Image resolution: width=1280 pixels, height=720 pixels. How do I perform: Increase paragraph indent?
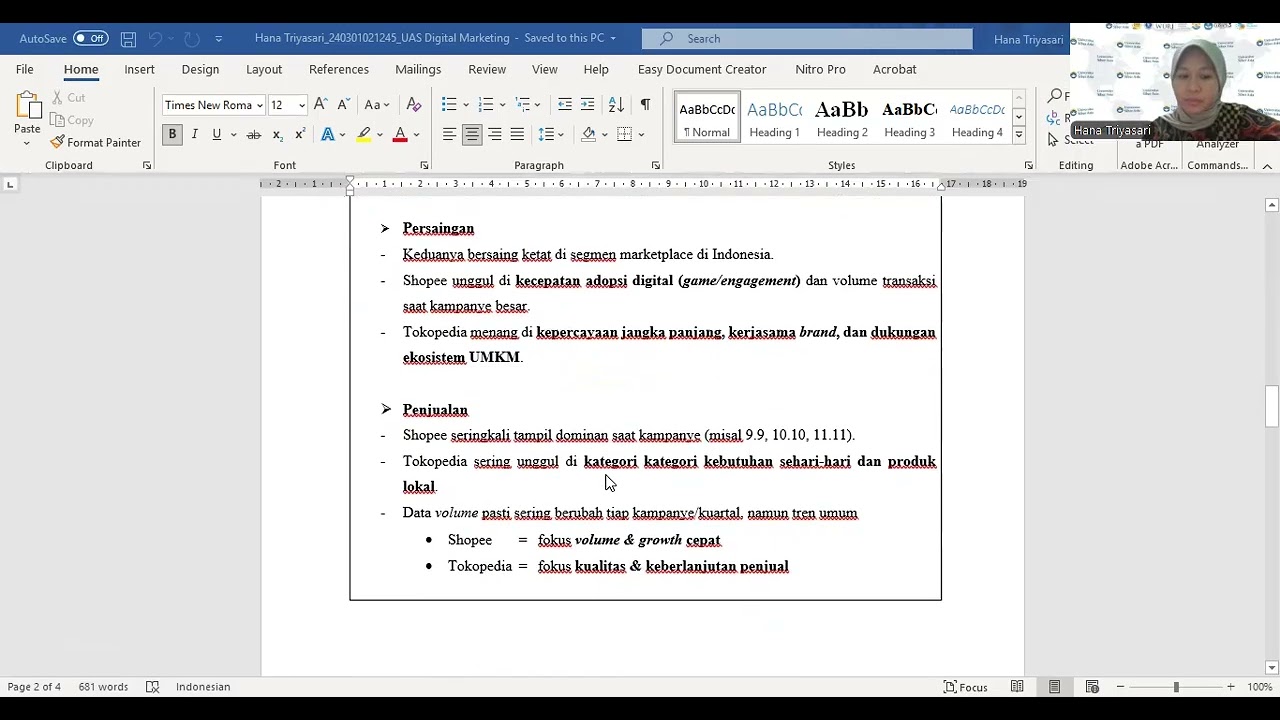pyautogui.click(x=587, y=104)
